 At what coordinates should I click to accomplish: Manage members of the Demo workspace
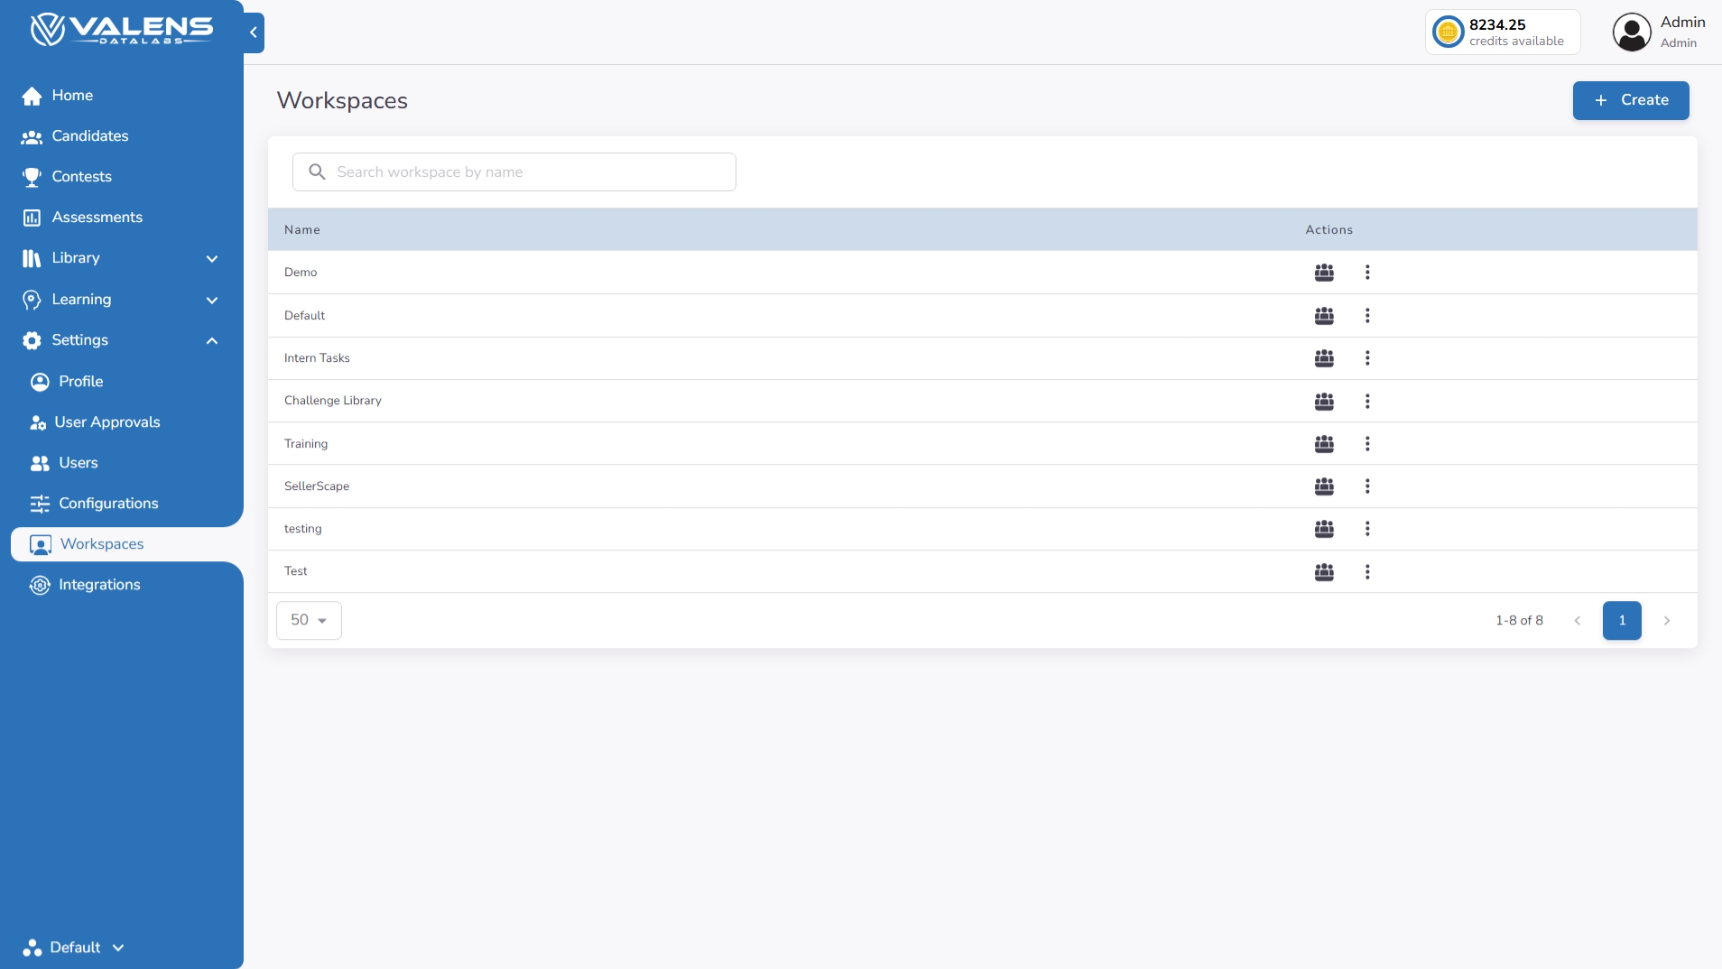click(1324, 272)
